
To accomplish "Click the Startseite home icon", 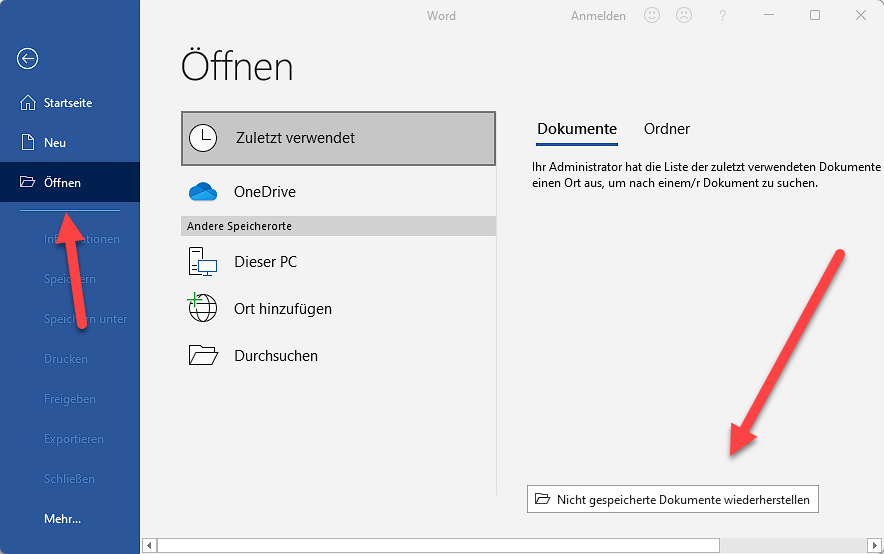I will [28, 103].
